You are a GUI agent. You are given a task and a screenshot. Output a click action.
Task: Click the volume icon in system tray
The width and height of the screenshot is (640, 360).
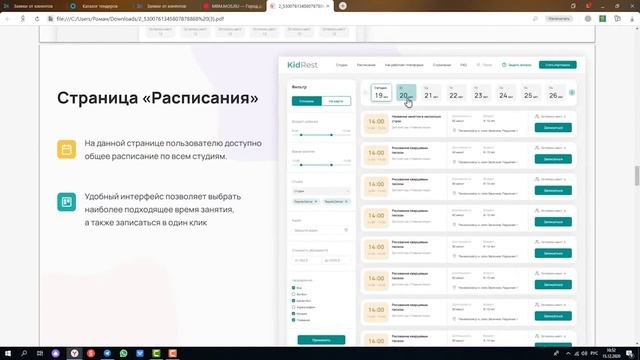[x=584, y=353]
